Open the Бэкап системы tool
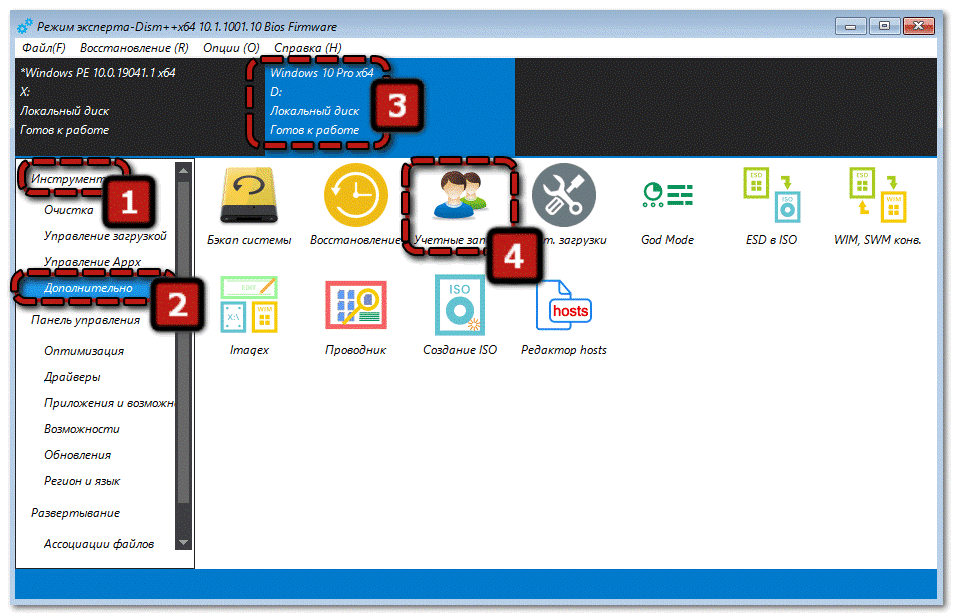The width and height of the screenshot is (954, 616). [x=249, y=205]
